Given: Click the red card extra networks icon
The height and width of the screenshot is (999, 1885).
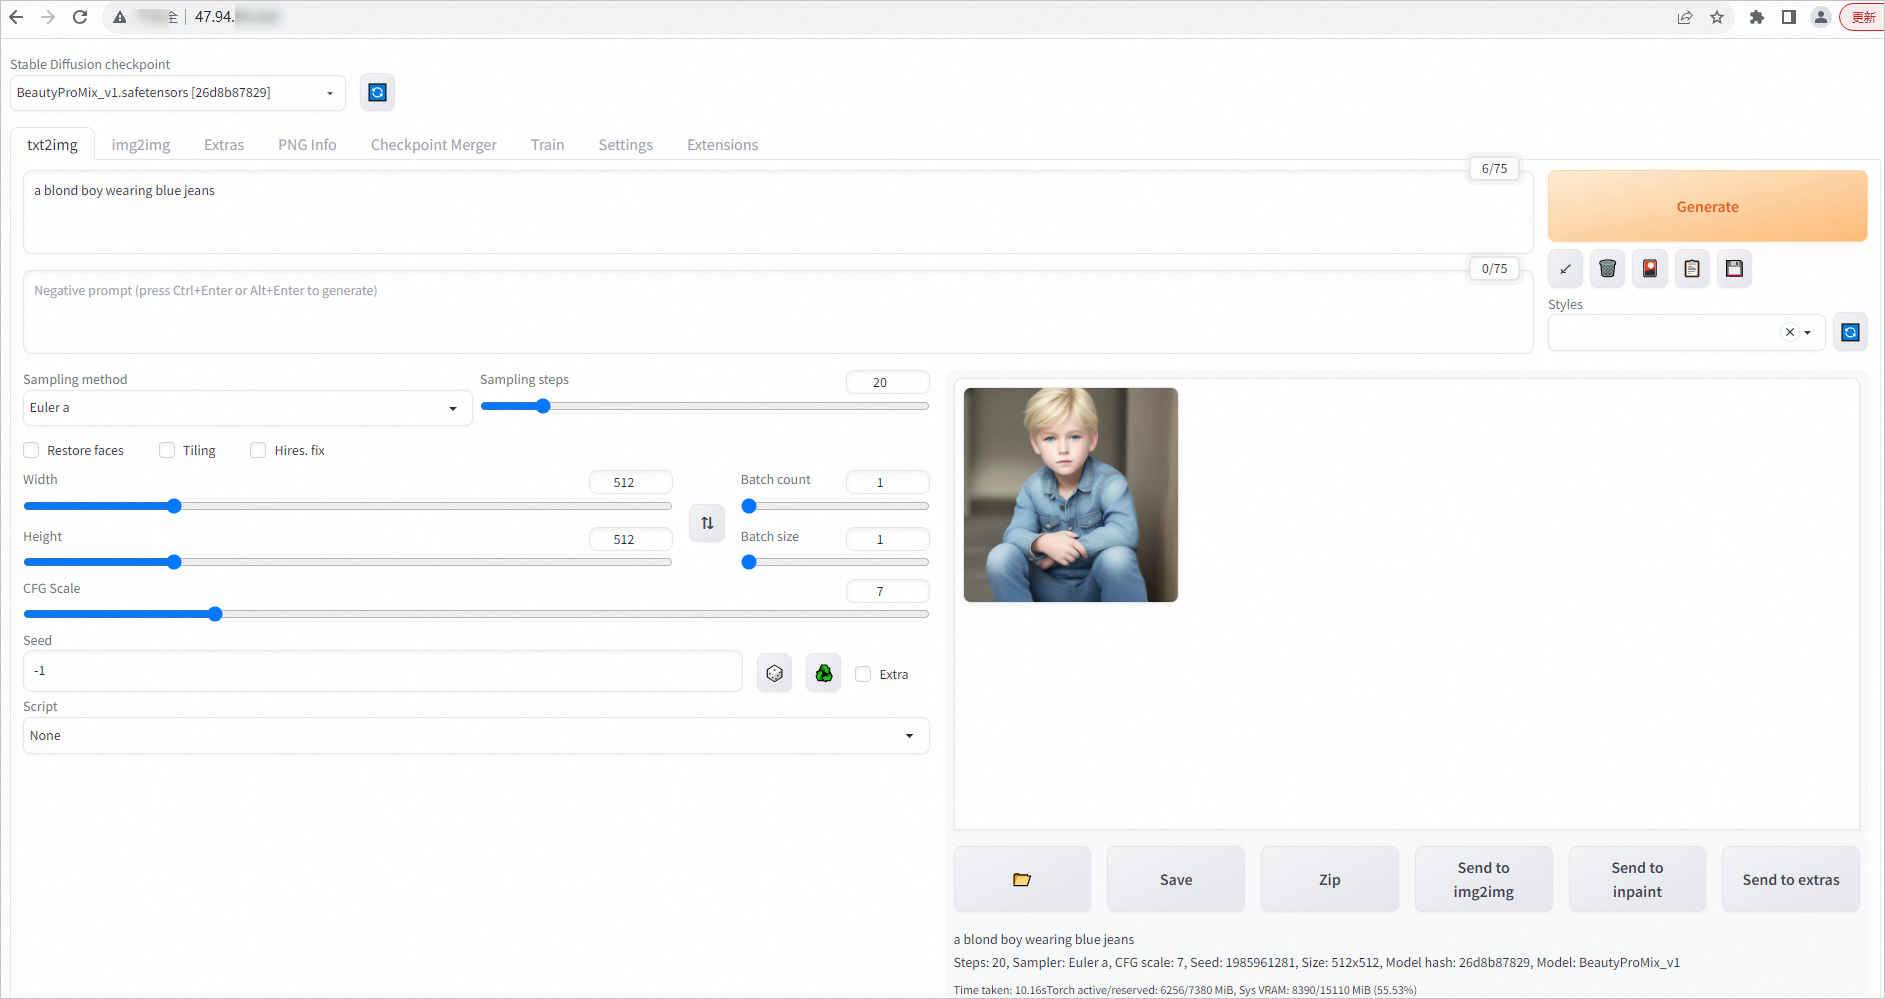Looking at the screenshot, I should point(1650,269).
